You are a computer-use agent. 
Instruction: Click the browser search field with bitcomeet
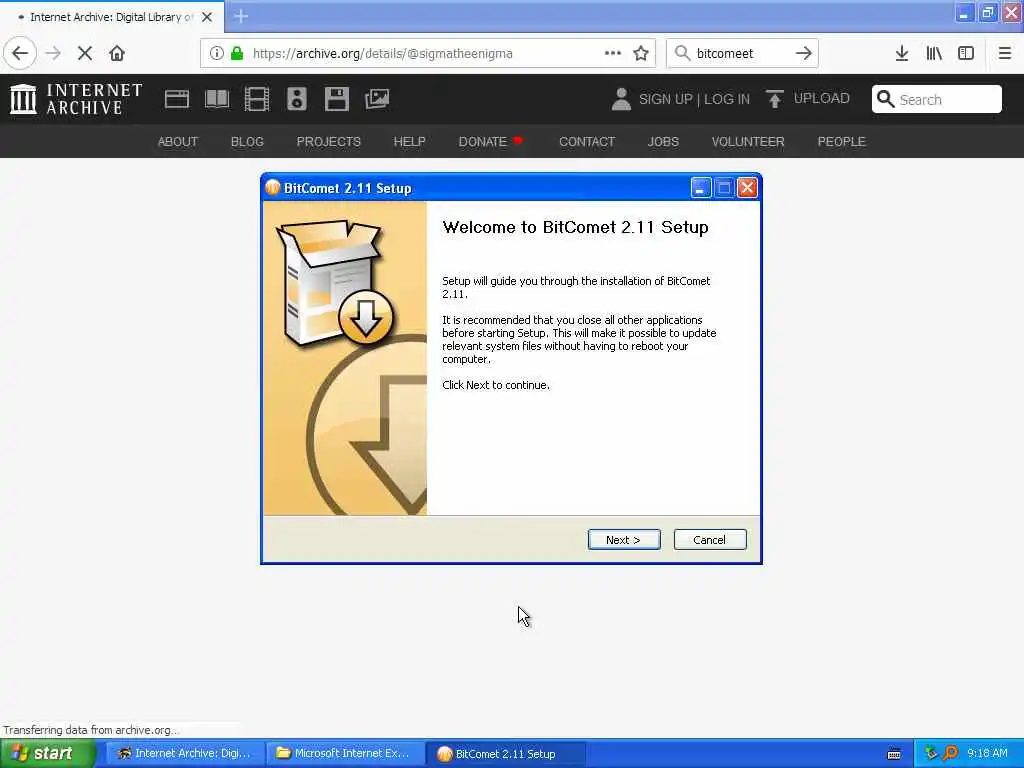pos(742,54)
